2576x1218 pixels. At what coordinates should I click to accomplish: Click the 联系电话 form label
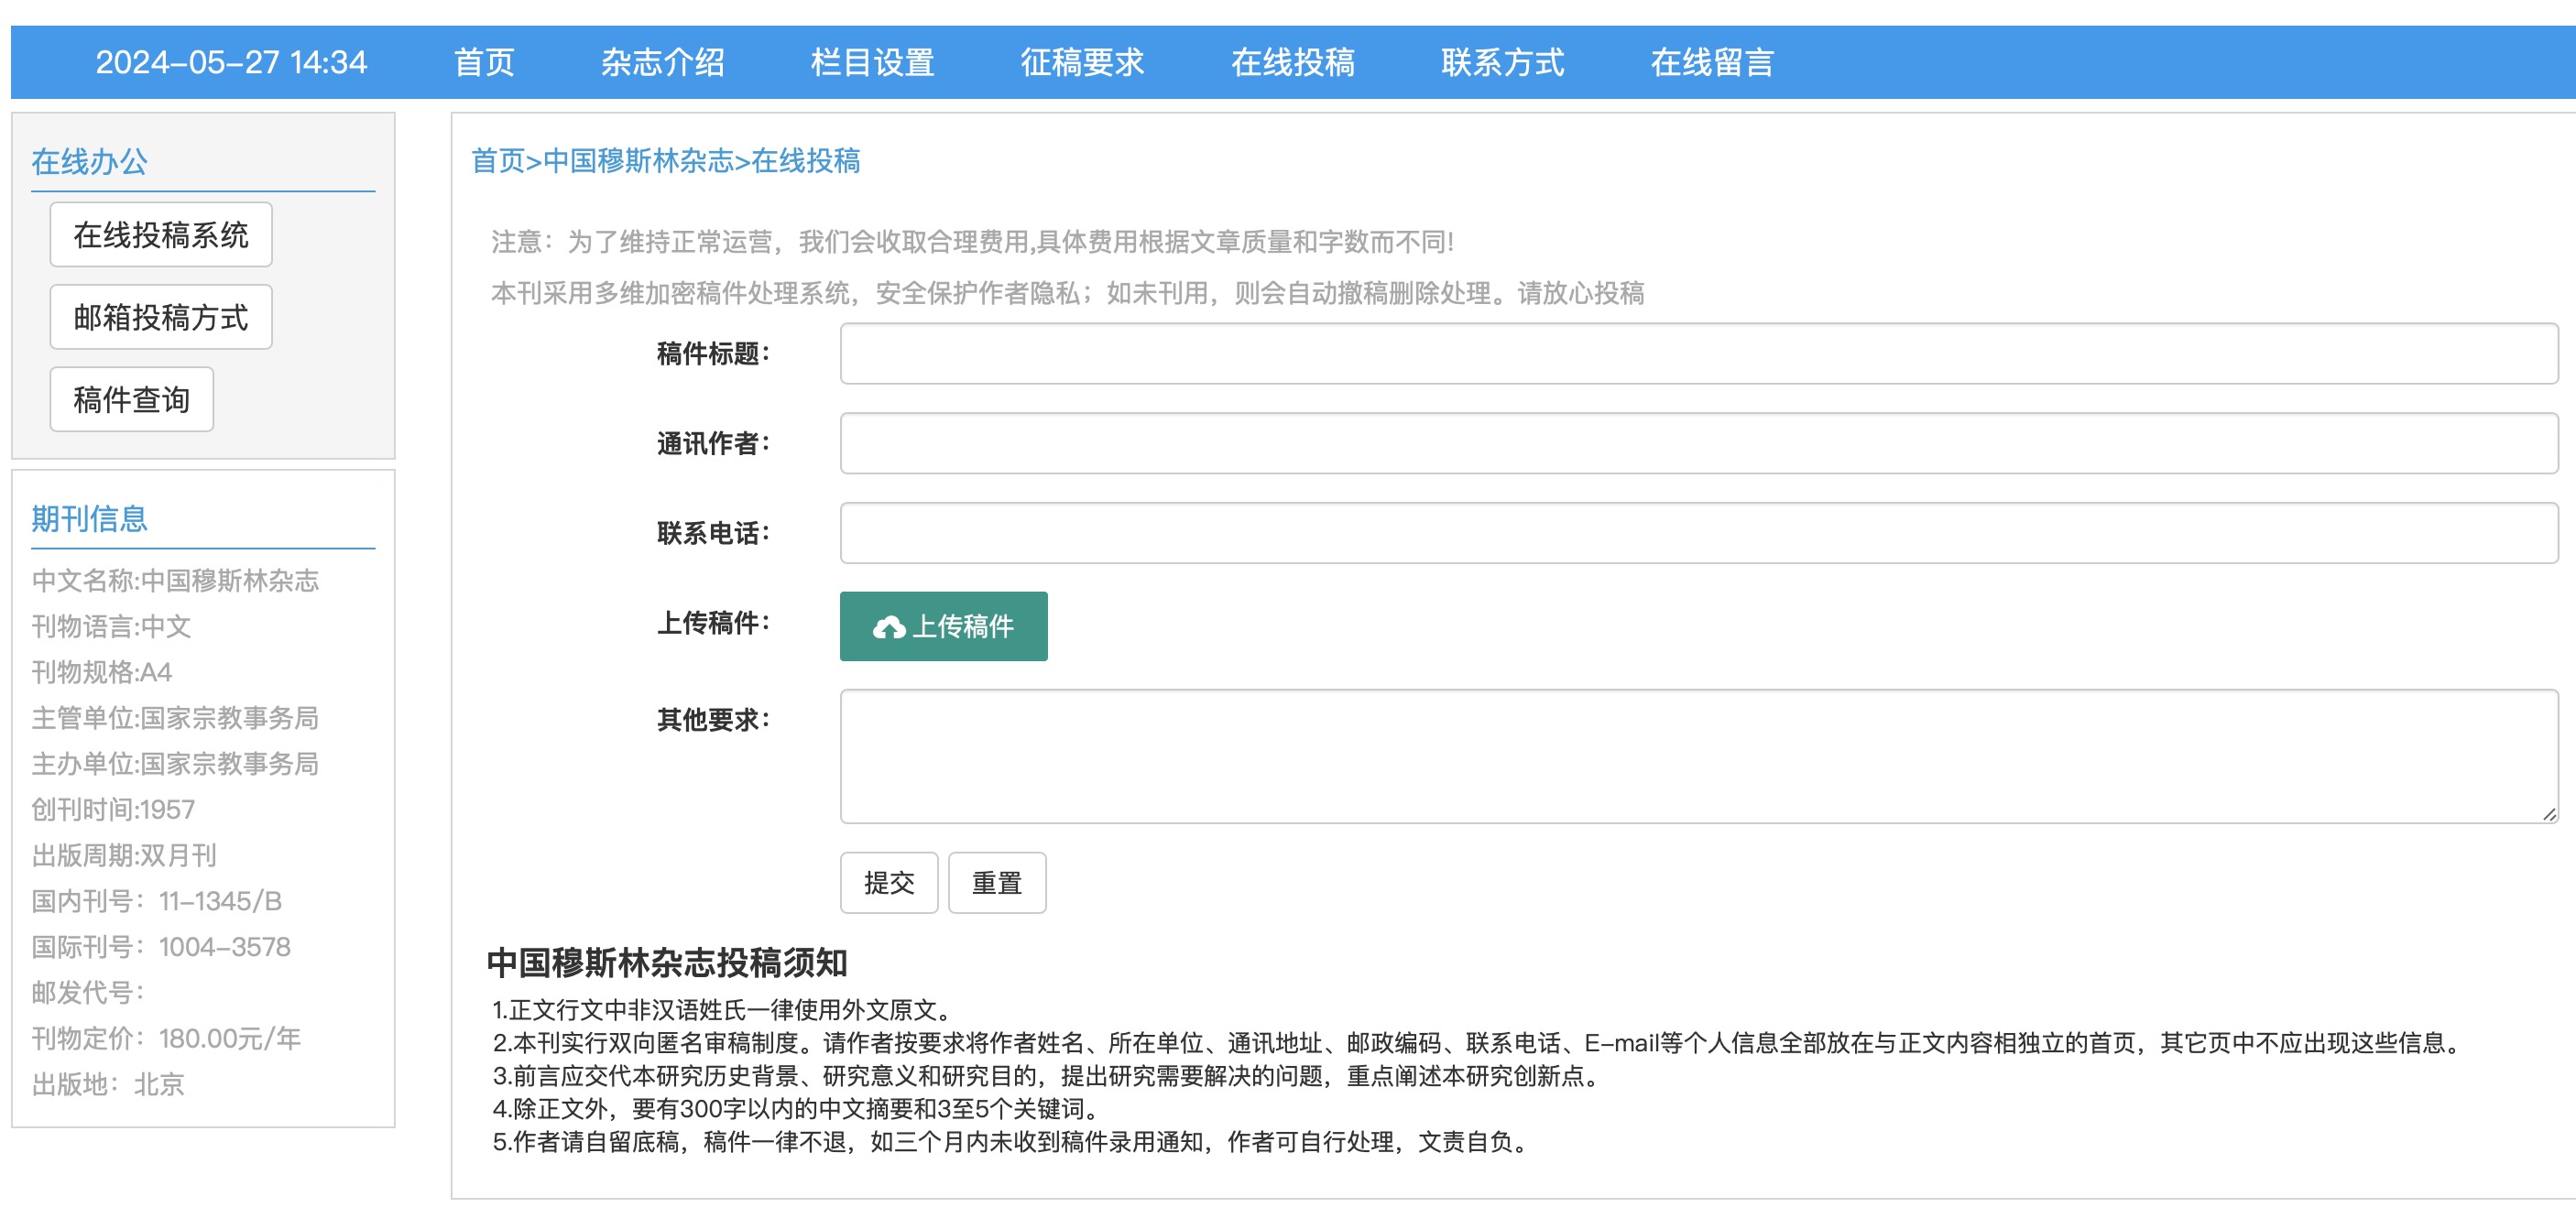pyautogui.click(x=713, y=533)
